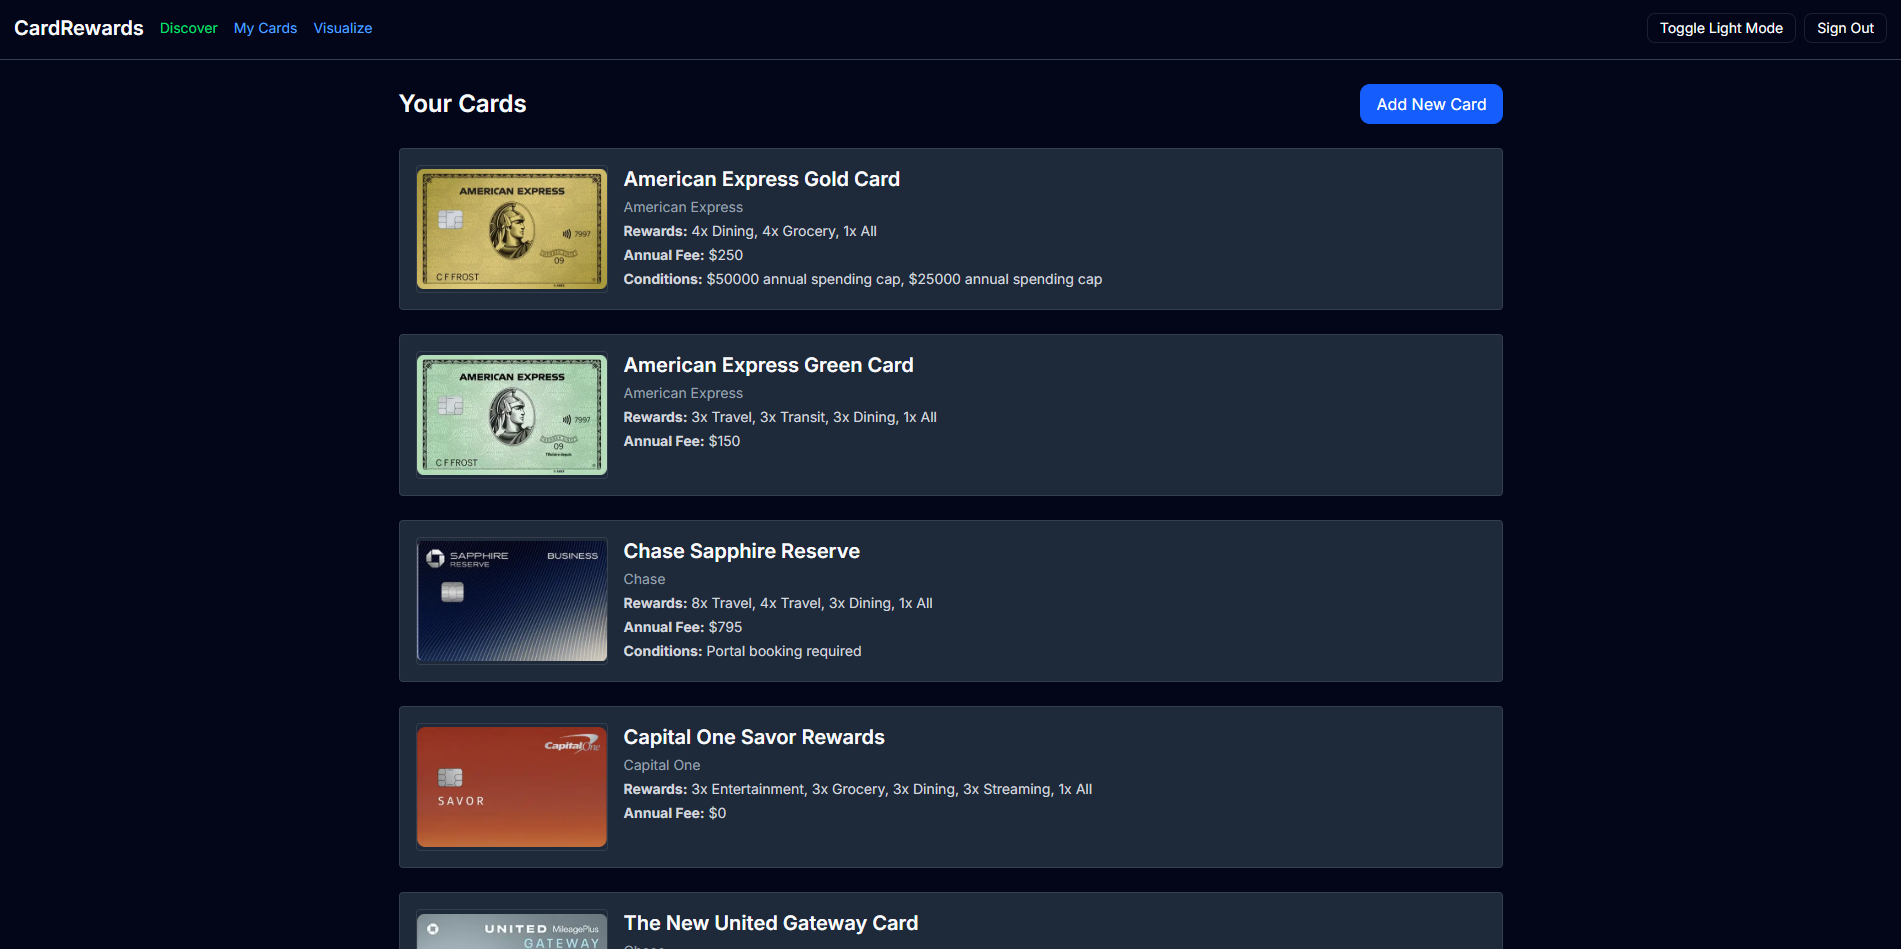Open the American Express Green Card title
1901x949 pixels.
[769, 365]
